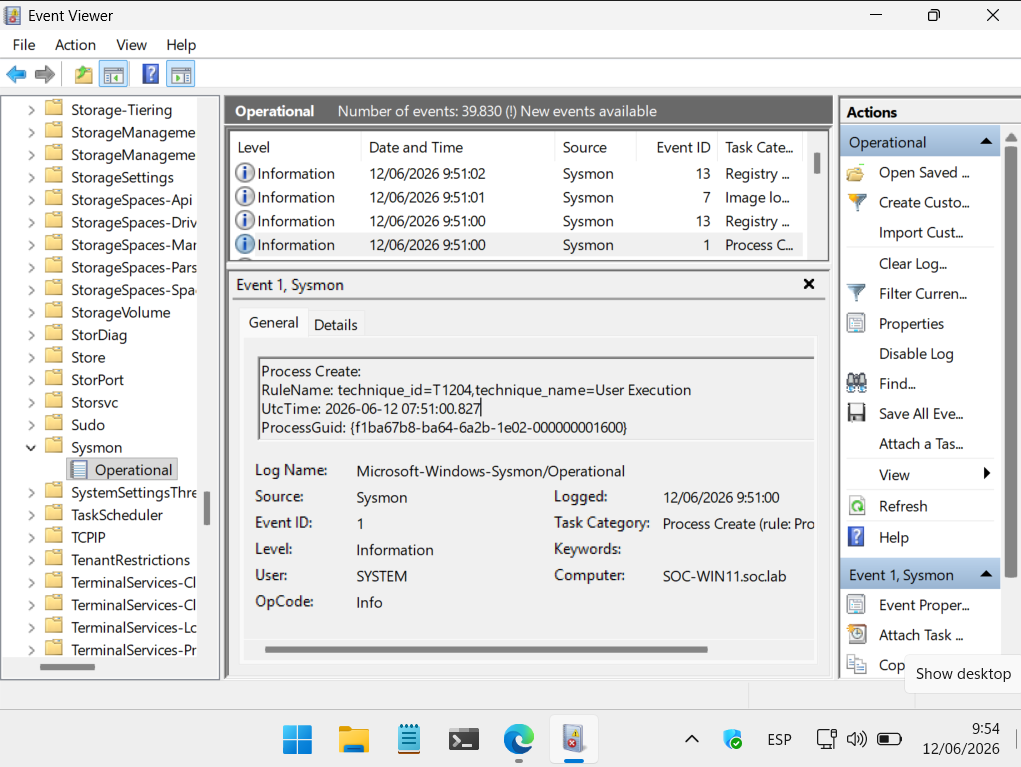Click Import Custom View action
The height and width of the screenshot is (767, 1021).
pyautogui.click(x=921, y=232)
